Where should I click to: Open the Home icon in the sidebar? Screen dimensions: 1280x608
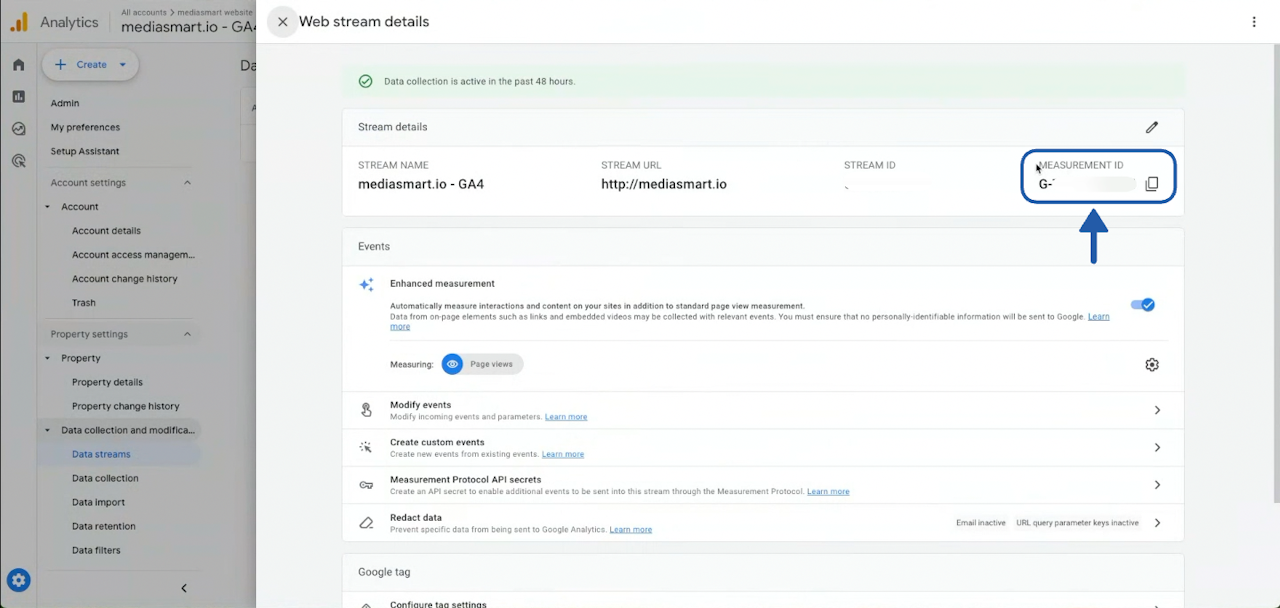18,65
